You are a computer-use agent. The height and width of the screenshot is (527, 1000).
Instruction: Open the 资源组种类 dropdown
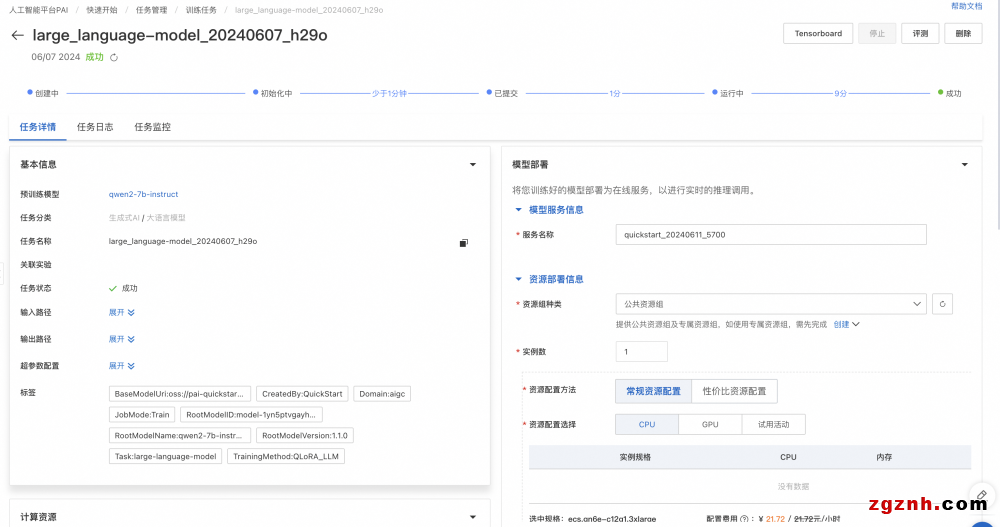click(x=771, y=304)
